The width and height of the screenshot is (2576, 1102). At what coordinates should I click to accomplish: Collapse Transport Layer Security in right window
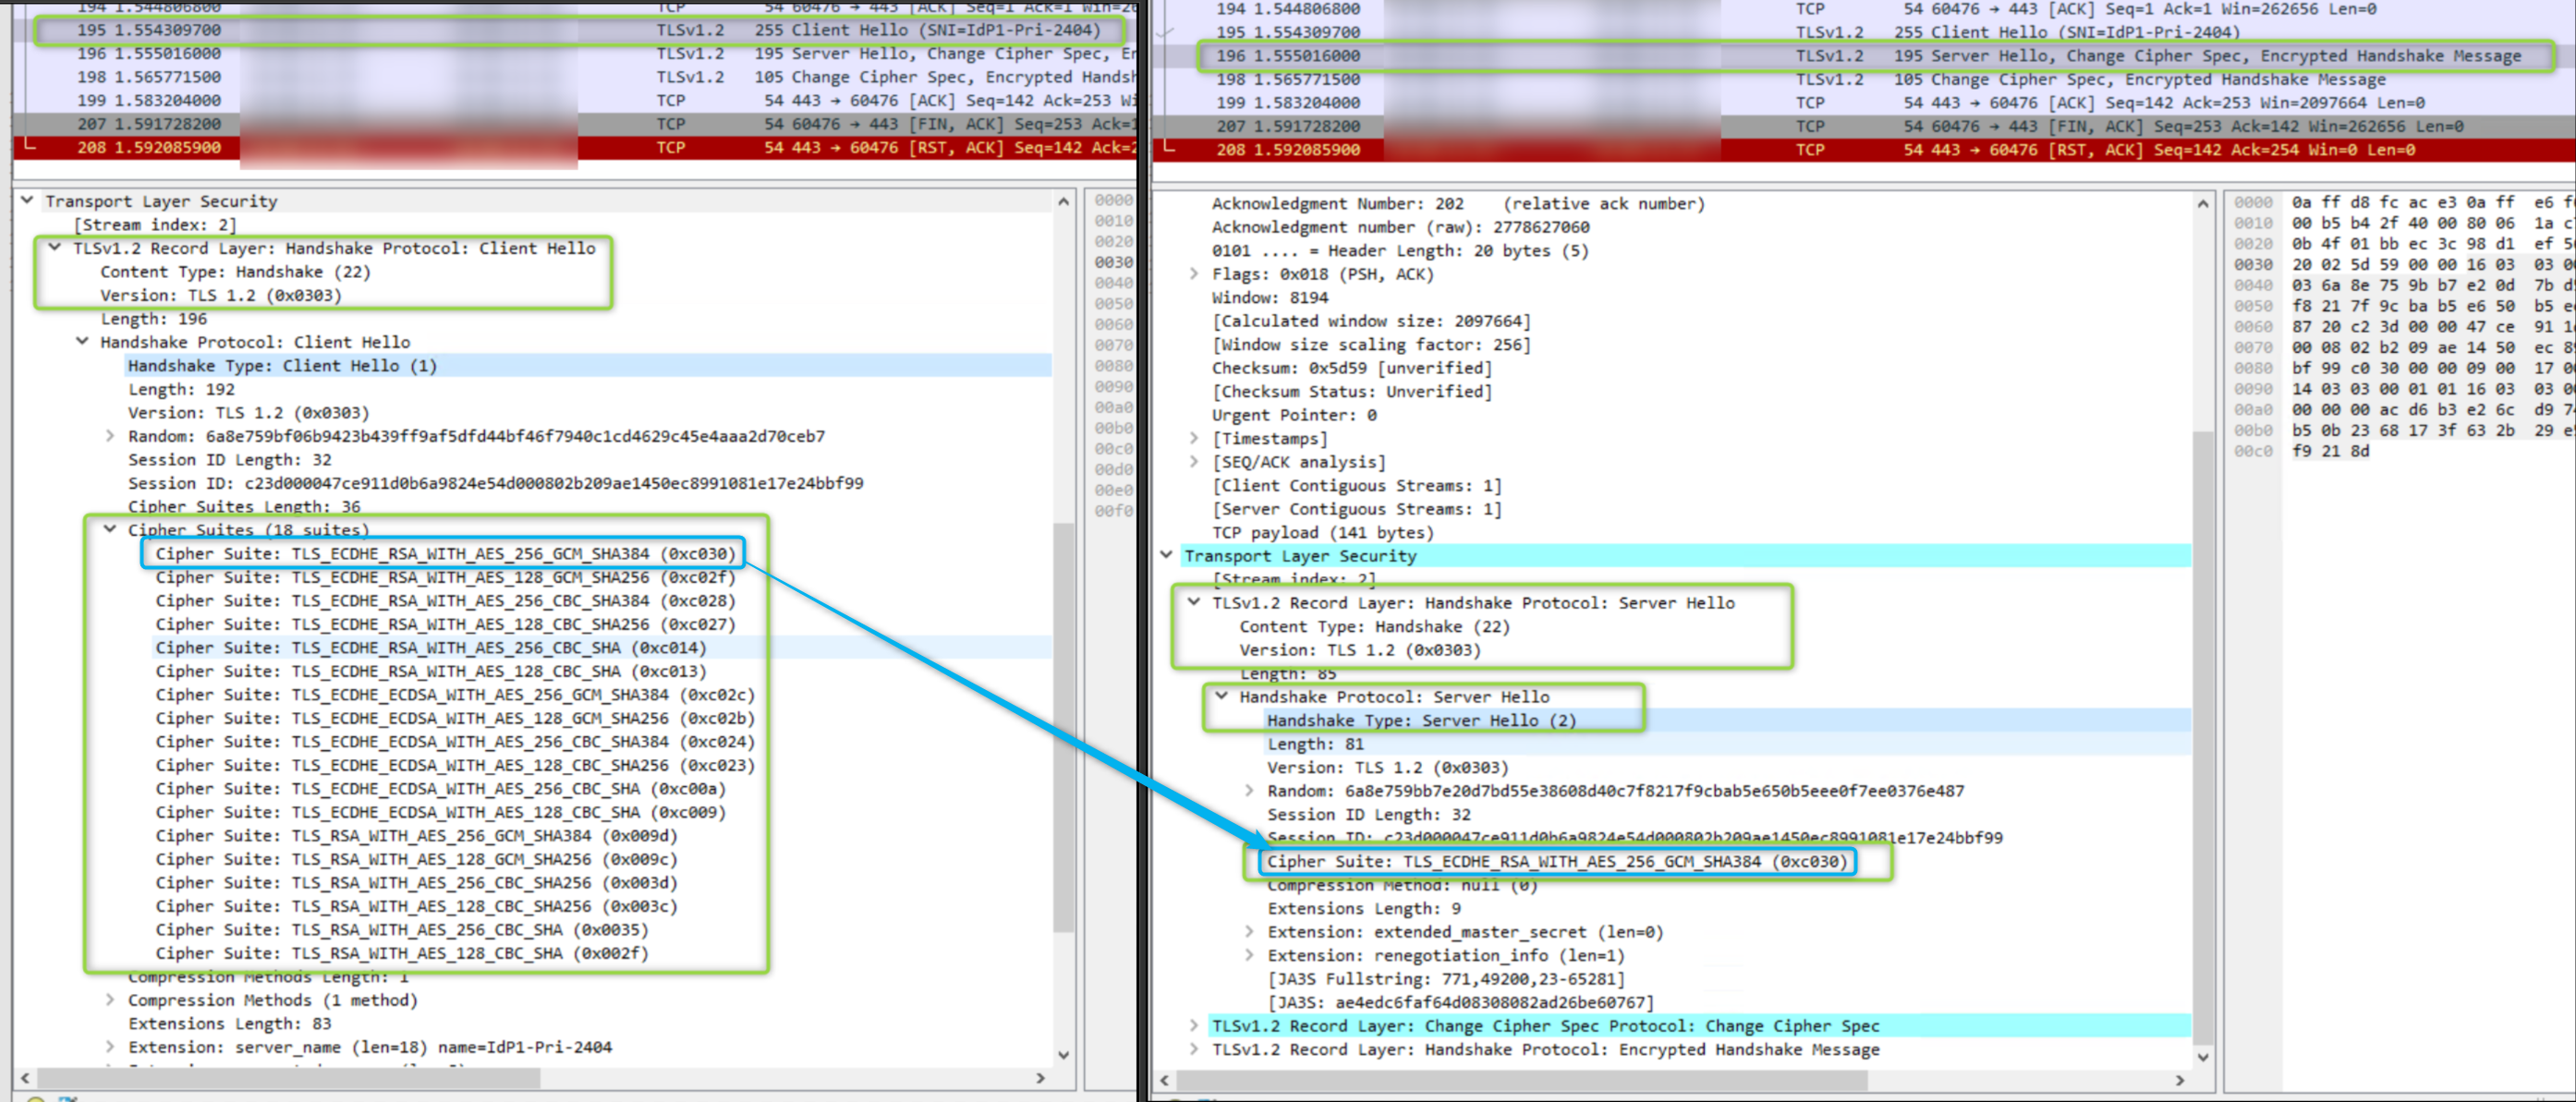click(x=1167, y=556)
